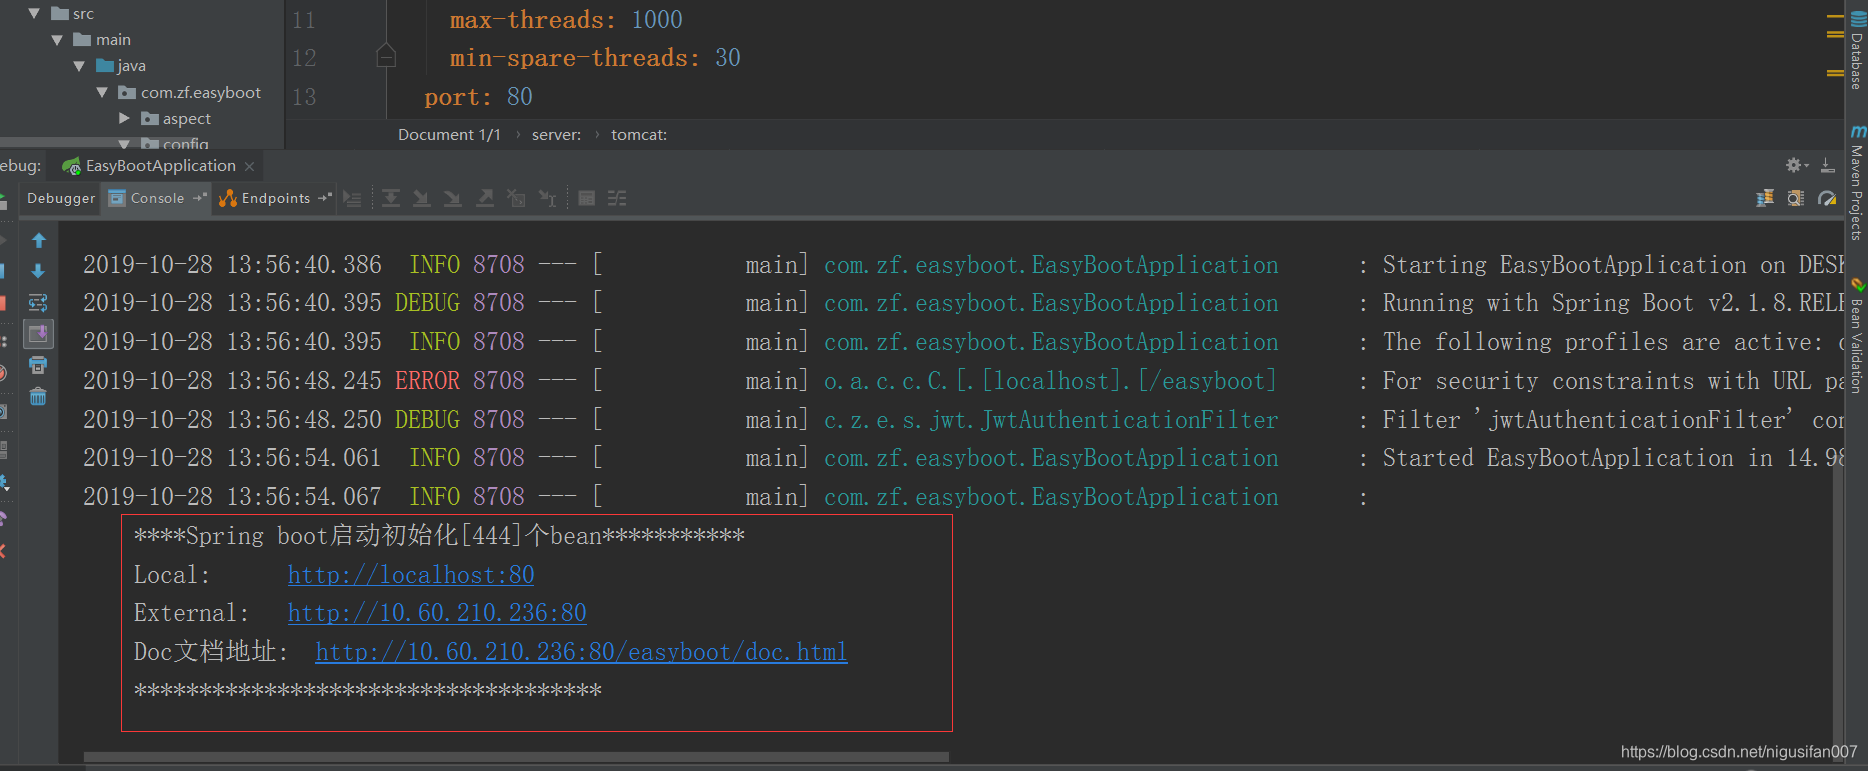This screenshot has width=1868, height=771.
Task: Click the Up the Stack Trace arrow
Action: point(39,240)
